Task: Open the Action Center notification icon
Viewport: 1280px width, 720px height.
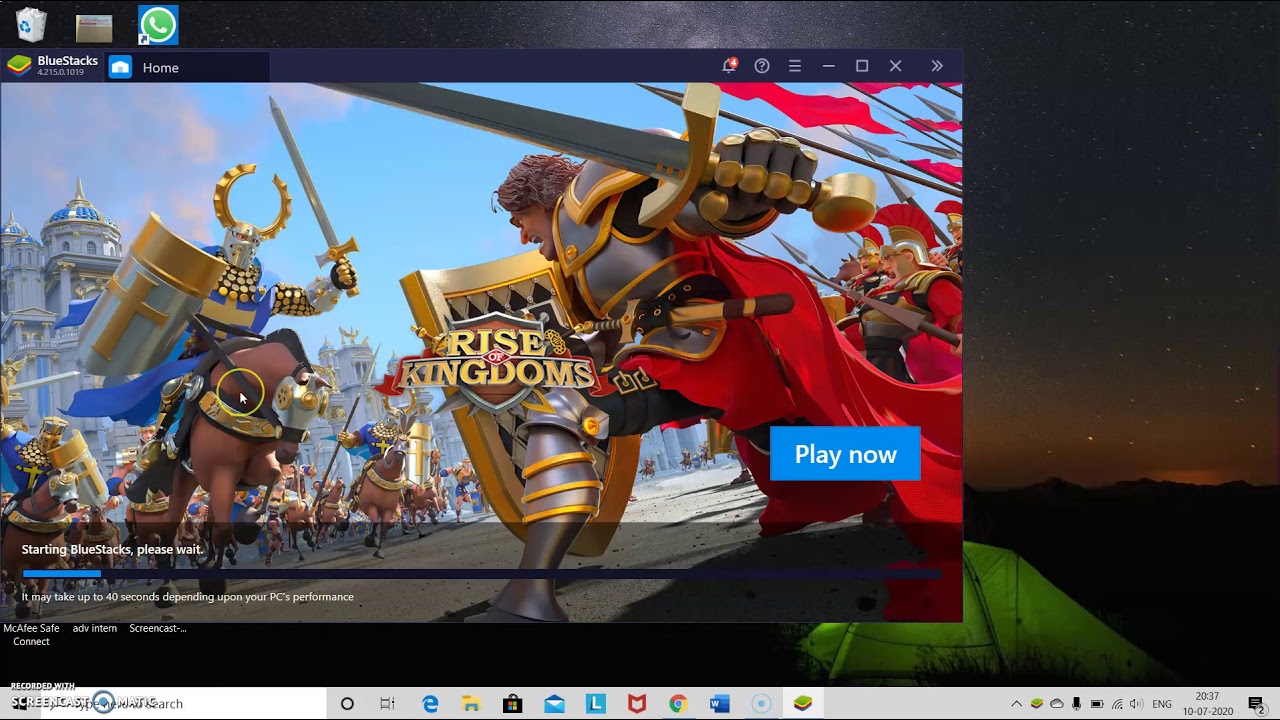Action: tap(1257, 704)
